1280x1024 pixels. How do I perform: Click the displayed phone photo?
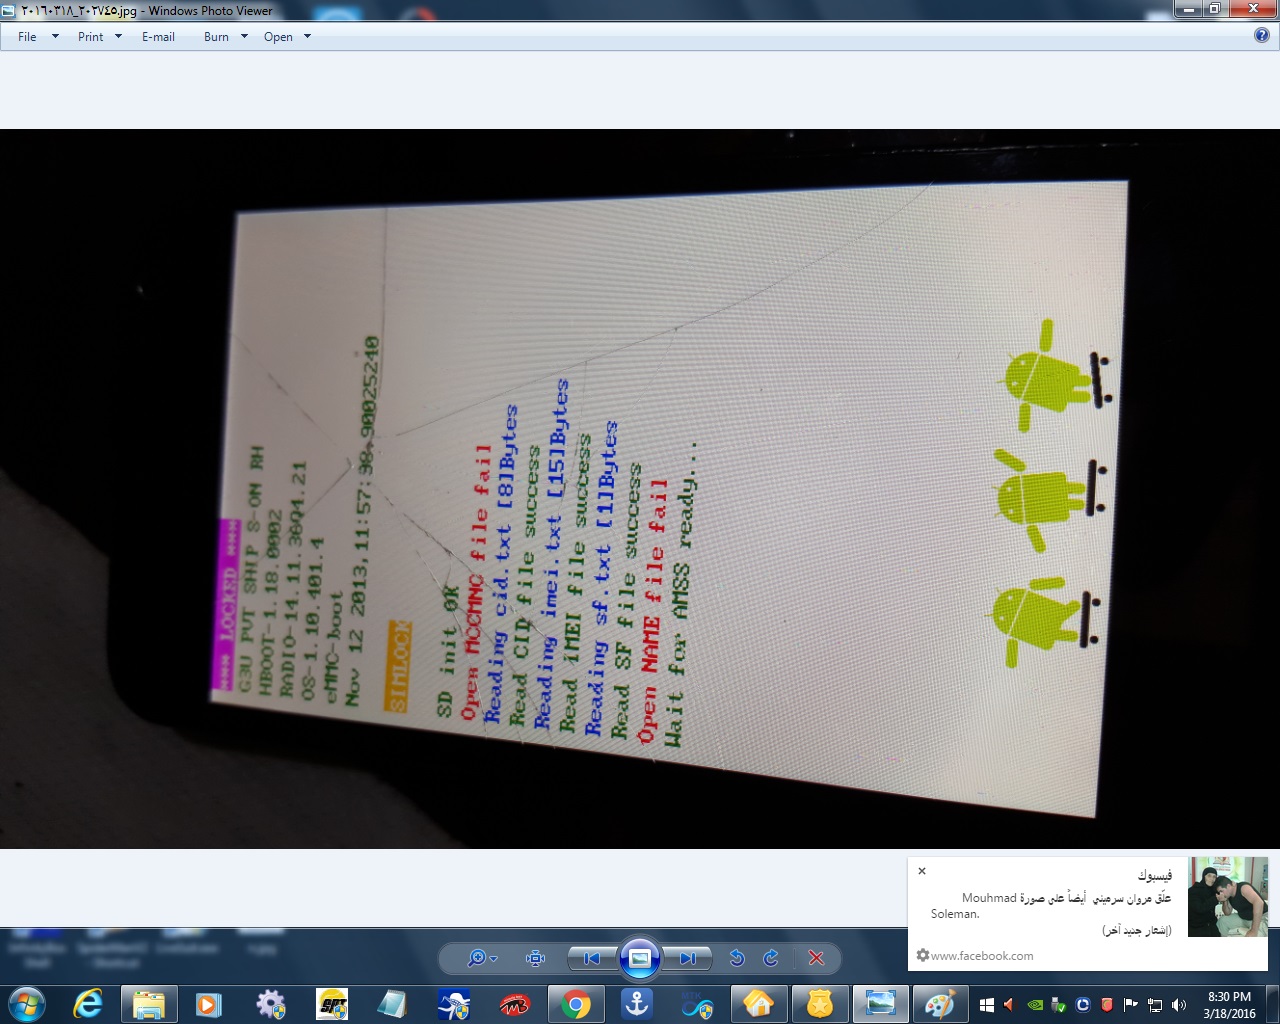click(x=640, y=489)
